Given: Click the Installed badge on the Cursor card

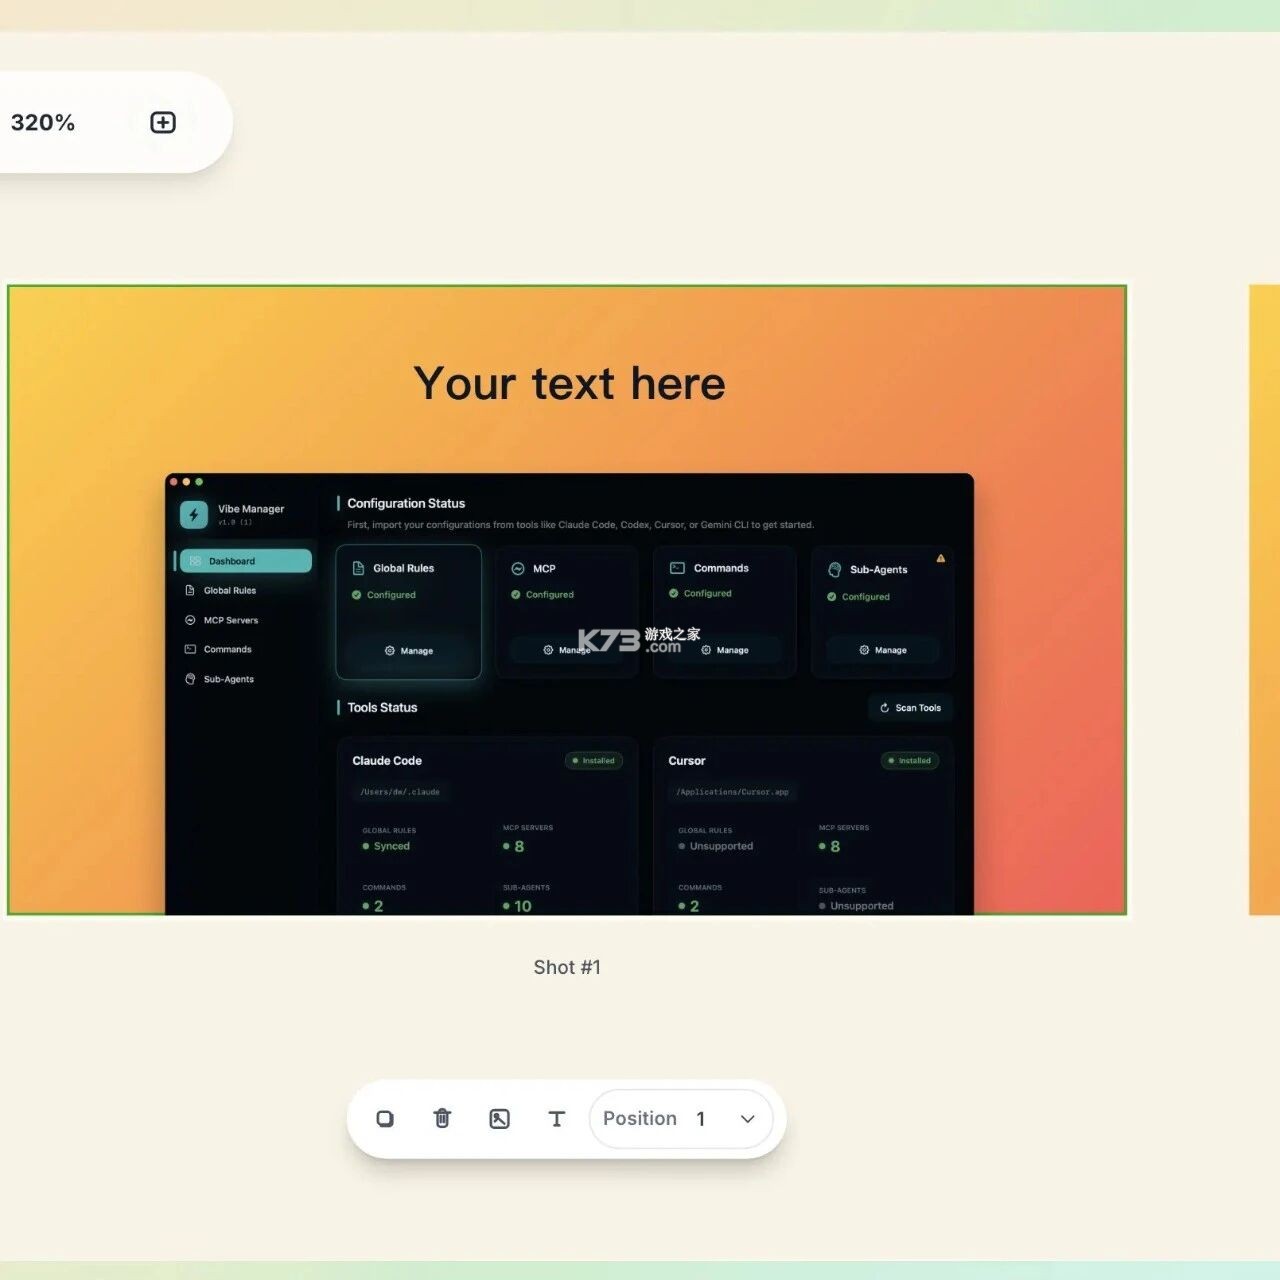Looking at the screenshot, I should [x=910, y=761].
